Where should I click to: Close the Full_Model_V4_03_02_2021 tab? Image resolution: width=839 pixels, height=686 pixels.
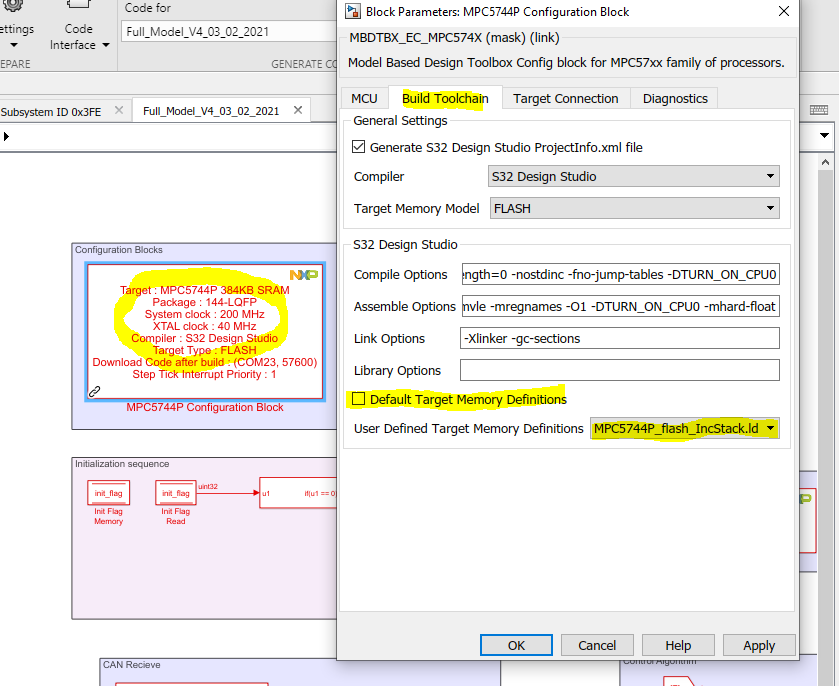click(298, 110)
